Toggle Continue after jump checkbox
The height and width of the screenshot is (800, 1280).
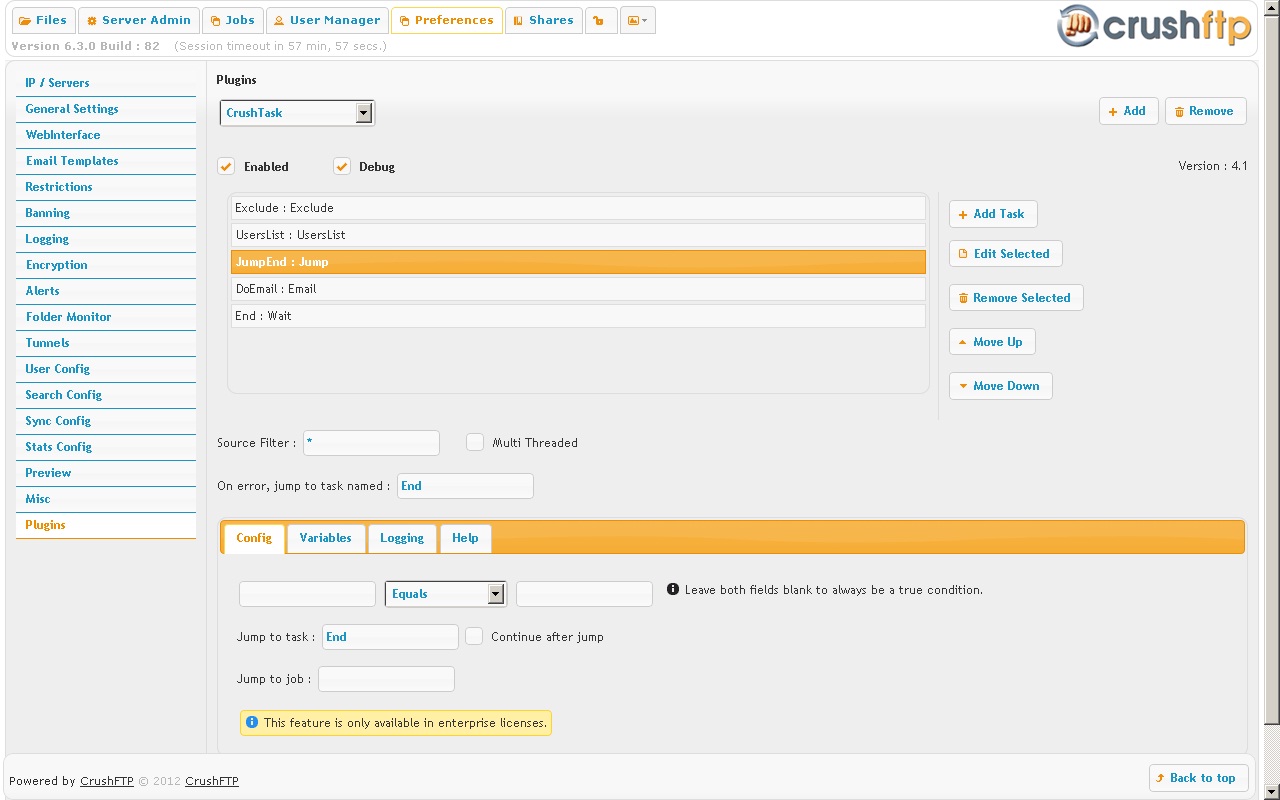coord(474,636)
